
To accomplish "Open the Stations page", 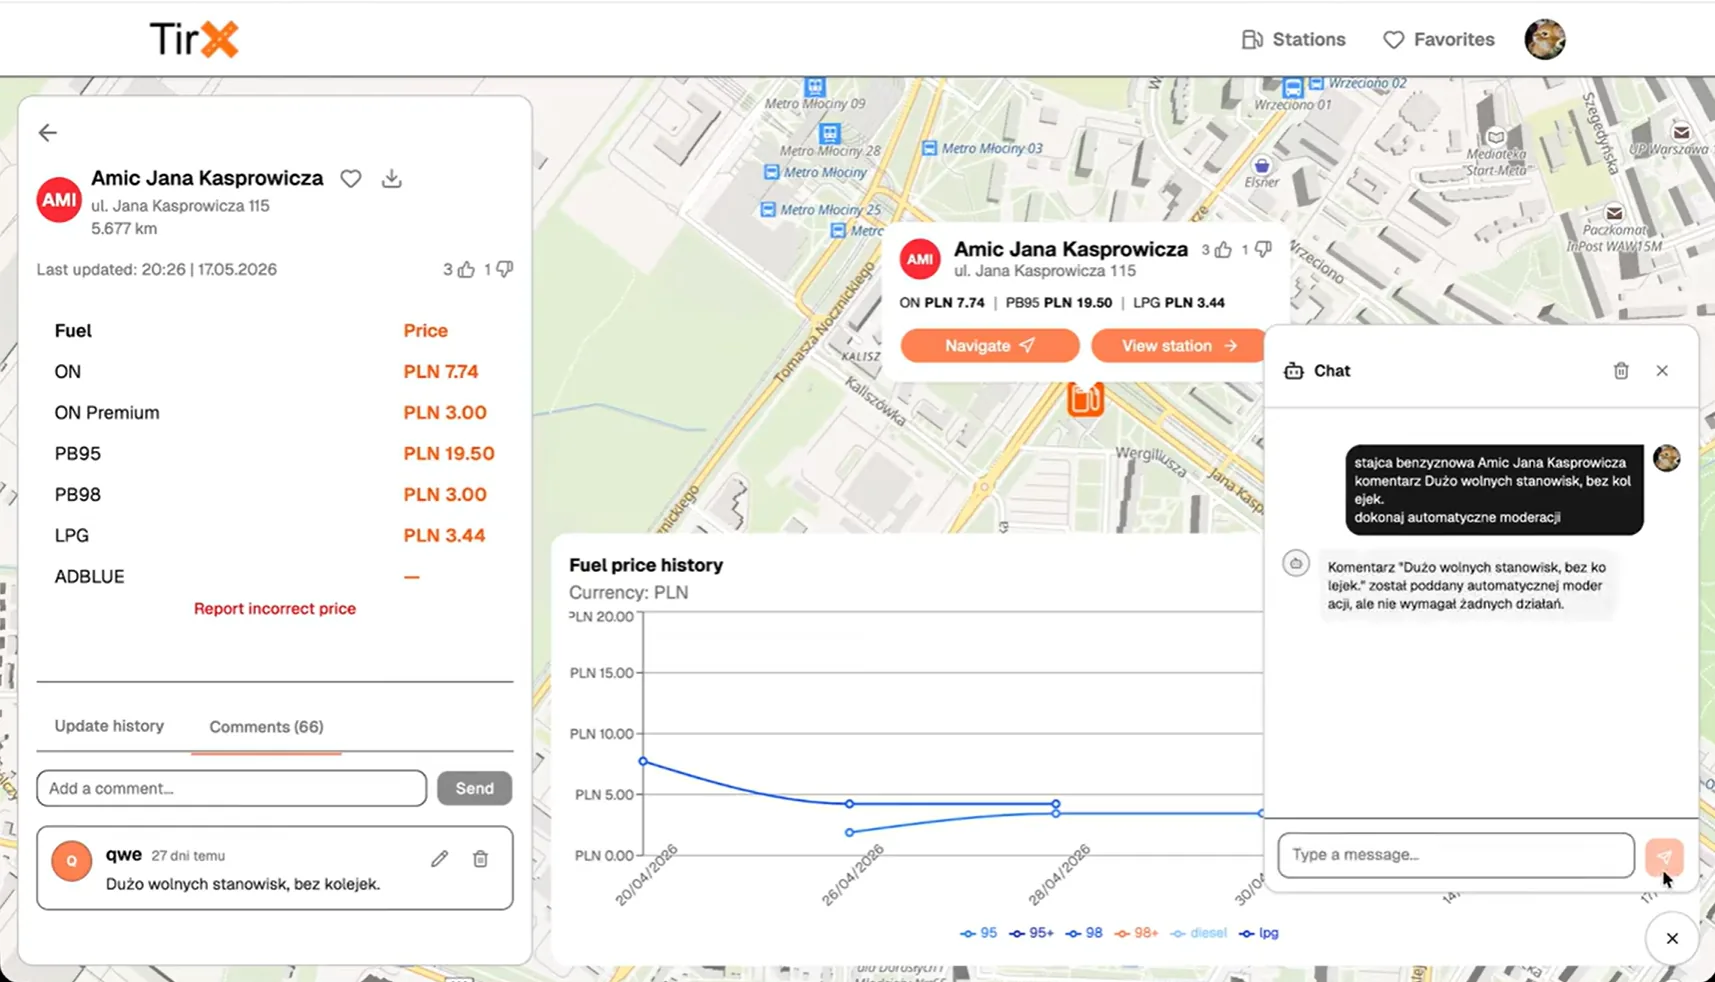I will 1294,40.
